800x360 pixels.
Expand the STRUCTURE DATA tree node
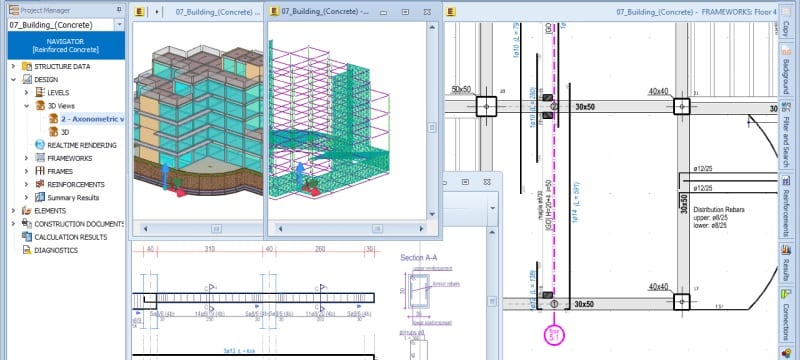(x=13, y=66)
